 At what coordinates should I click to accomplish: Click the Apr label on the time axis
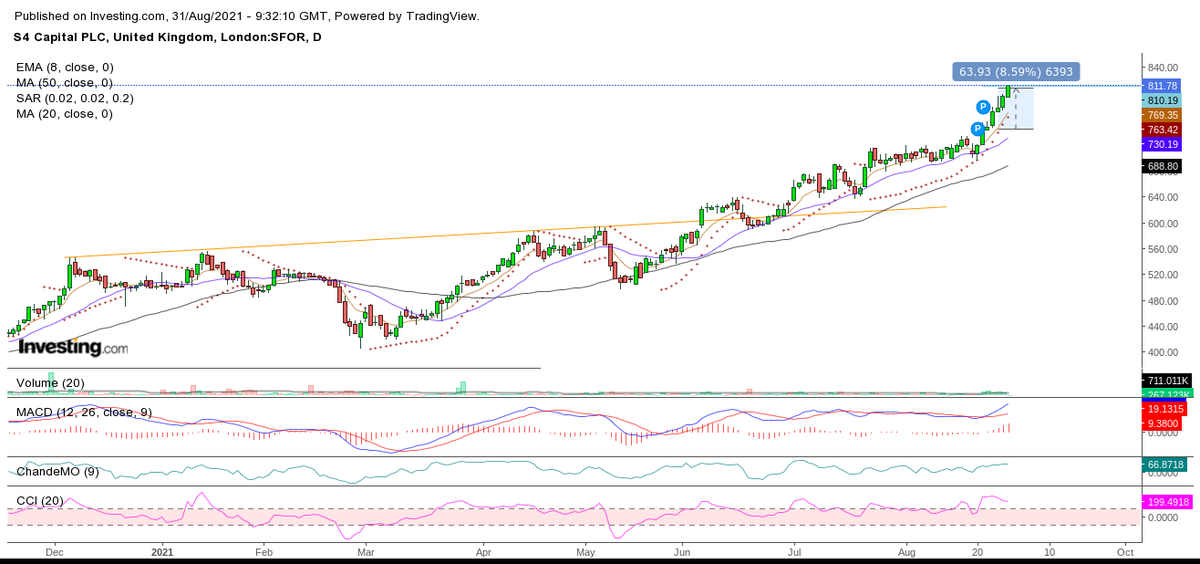click(x=483, y=551)
